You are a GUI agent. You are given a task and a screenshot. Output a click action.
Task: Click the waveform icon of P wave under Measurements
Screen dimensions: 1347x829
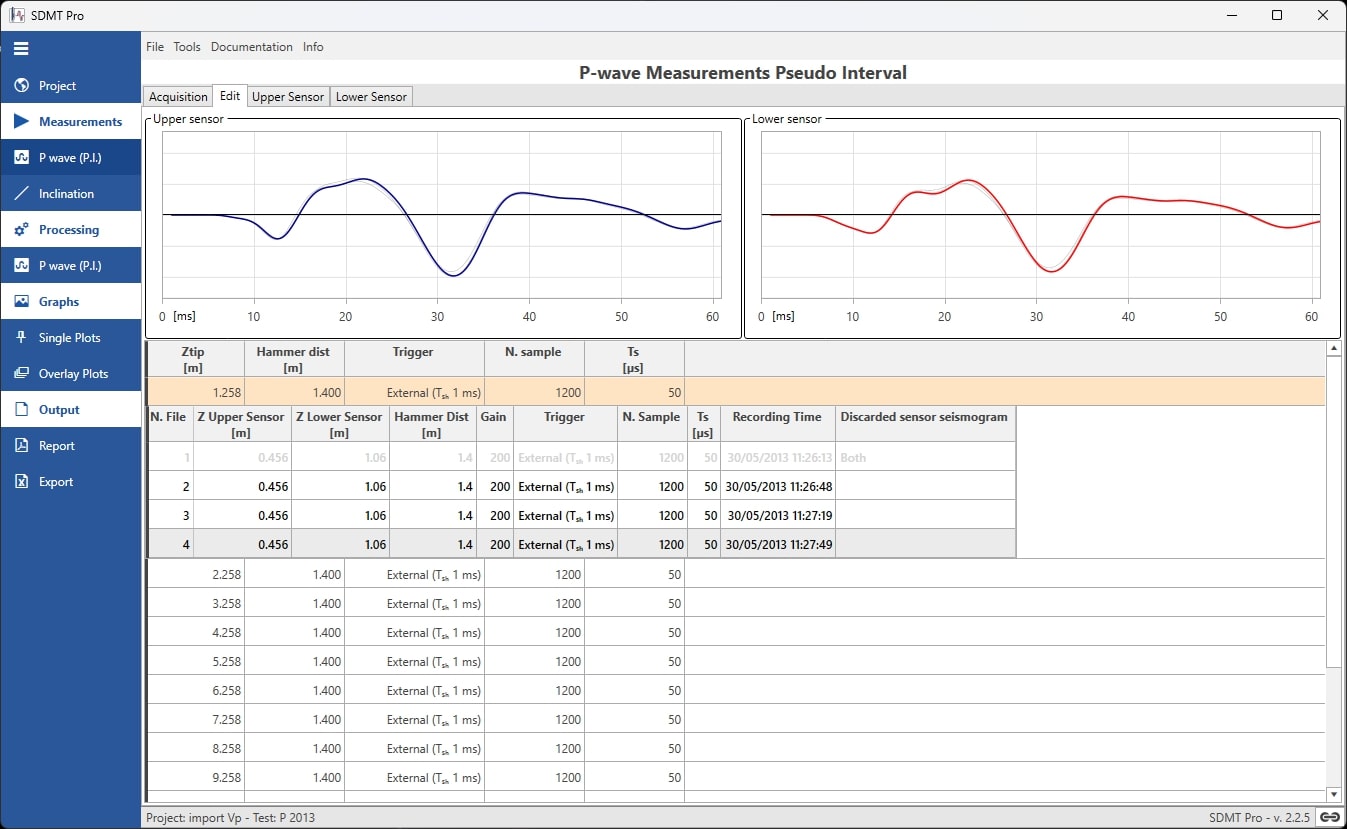coord(21,158)
